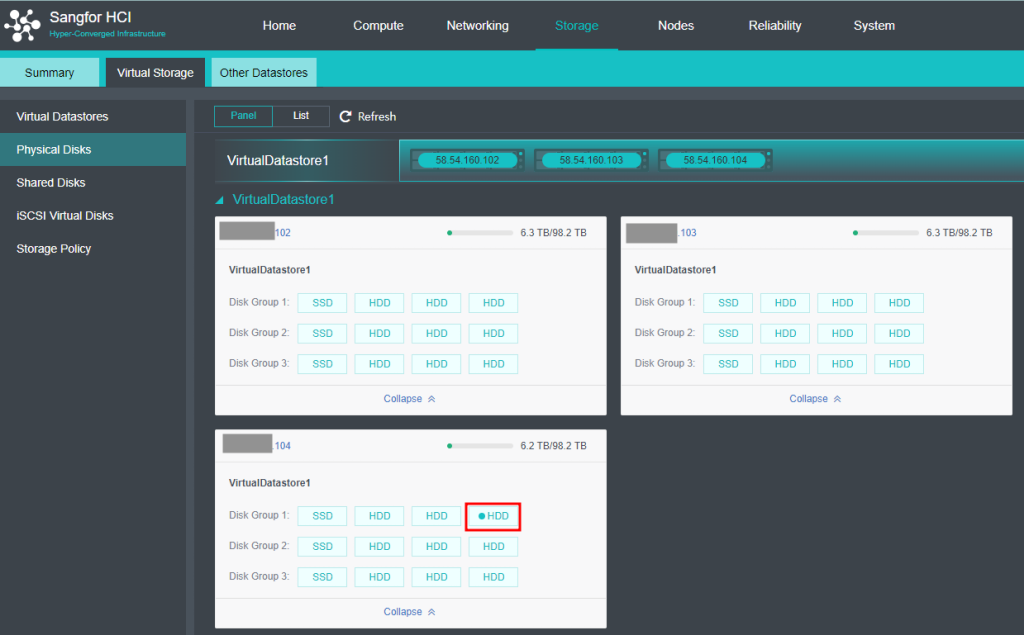Click the VirtualDatastore1 header label
1024x635 pixels.
coord(283,199)
